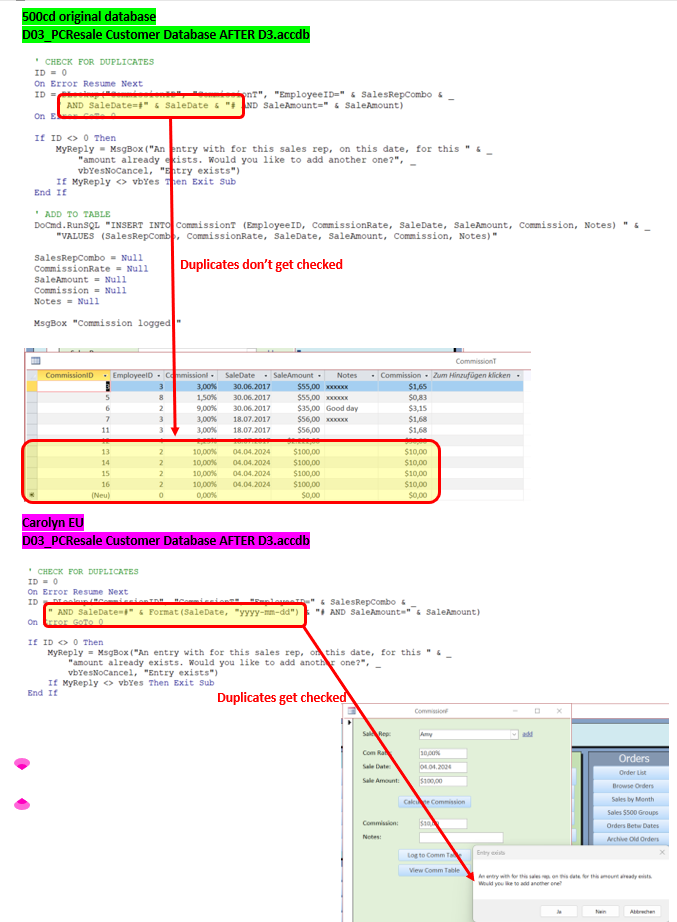
Task: Open the Sales Rep combo box dropdown
Action: [x=514, y=733]
